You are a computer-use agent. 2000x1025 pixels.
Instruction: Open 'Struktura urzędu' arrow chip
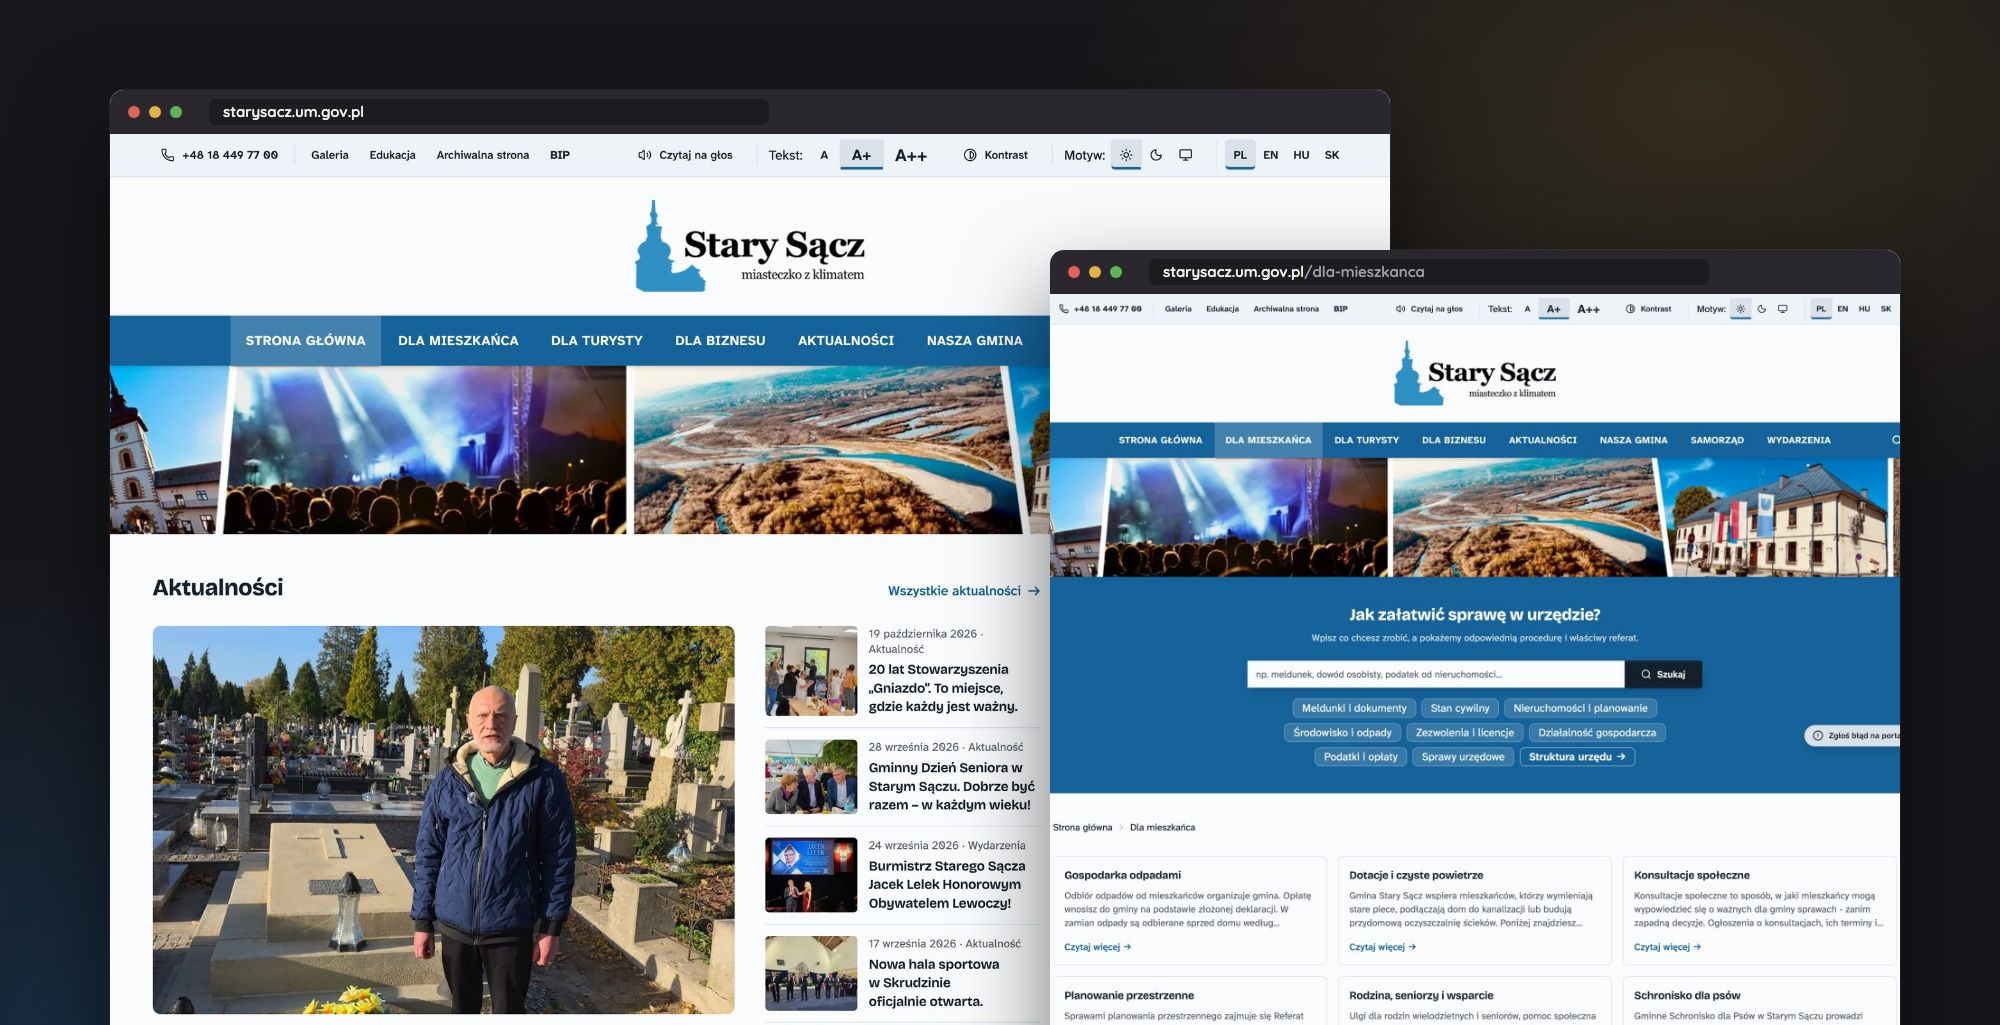tap(1577, 757)
